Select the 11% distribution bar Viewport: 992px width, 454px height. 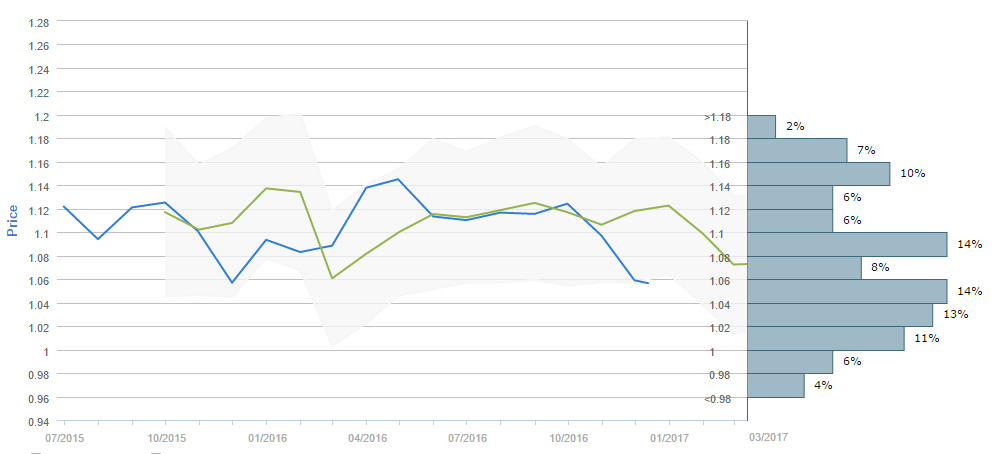(825, 338)
